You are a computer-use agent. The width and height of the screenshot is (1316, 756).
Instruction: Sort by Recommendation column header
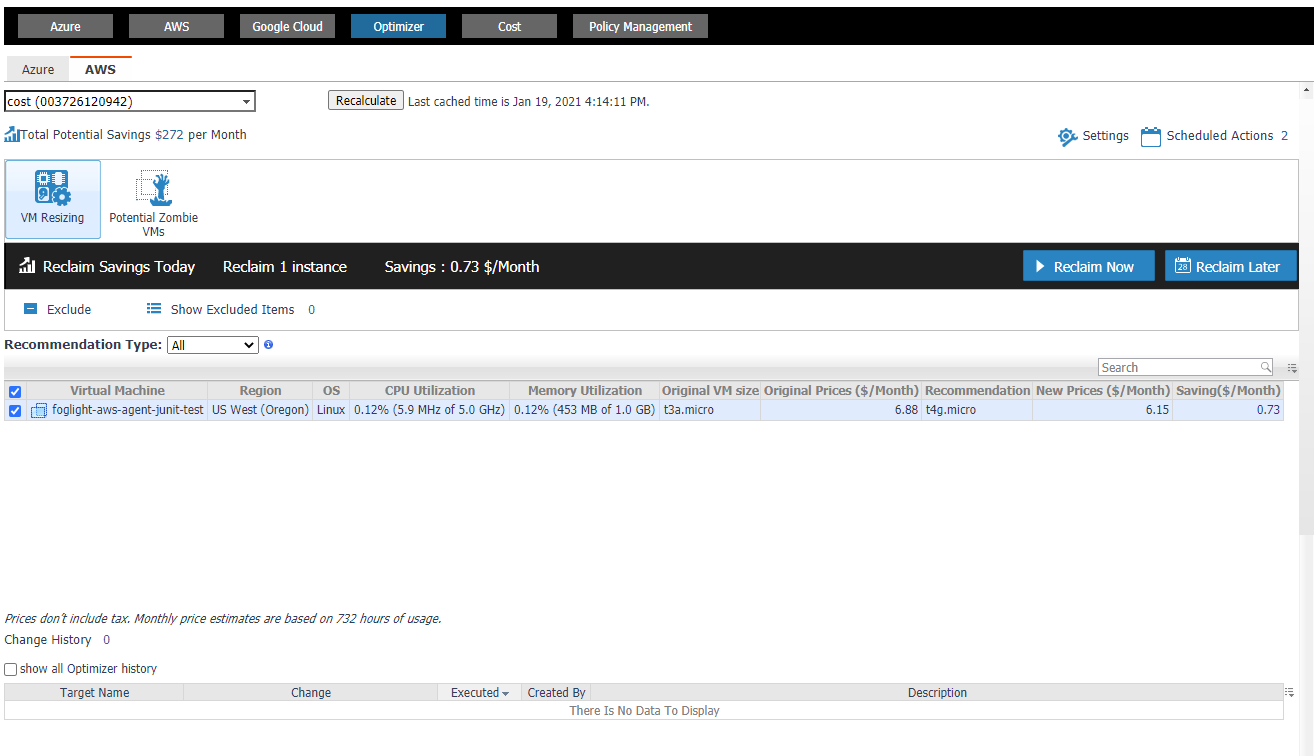[x=977, y=390]
